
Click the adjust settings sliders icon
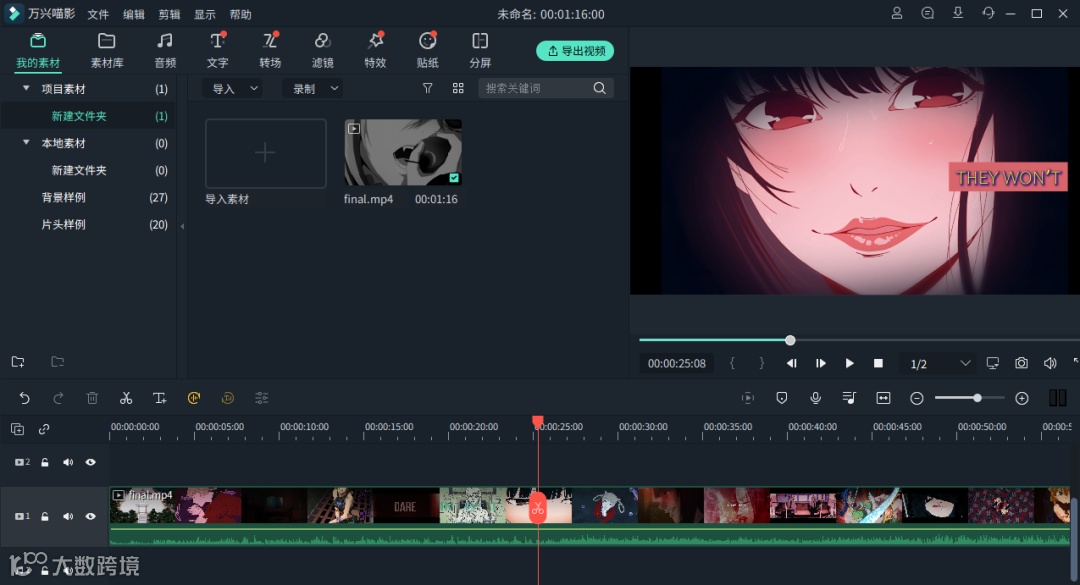click(x=262, y=398)
